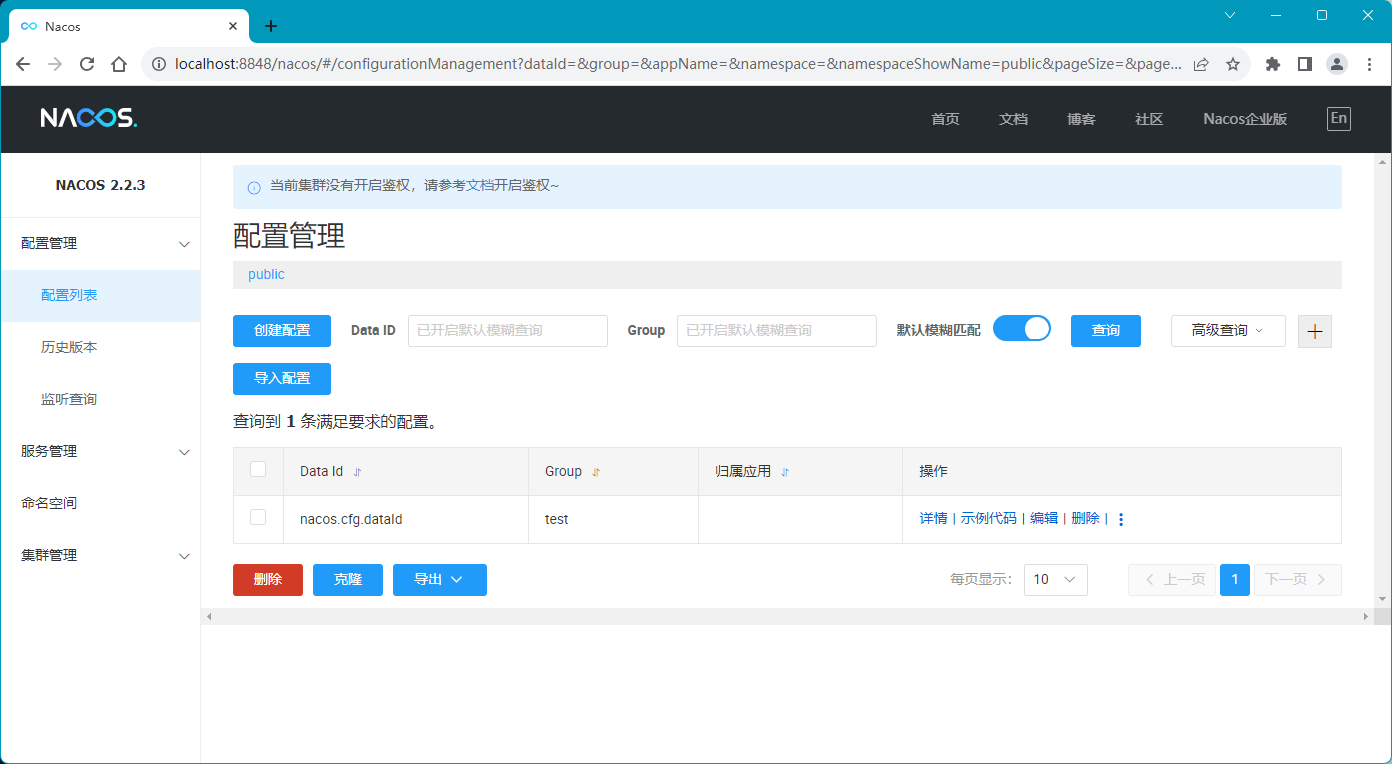This screenshot has height=764, width=1392.
Task: Open browser profile avatar
Action: [x=1337, y=64]
